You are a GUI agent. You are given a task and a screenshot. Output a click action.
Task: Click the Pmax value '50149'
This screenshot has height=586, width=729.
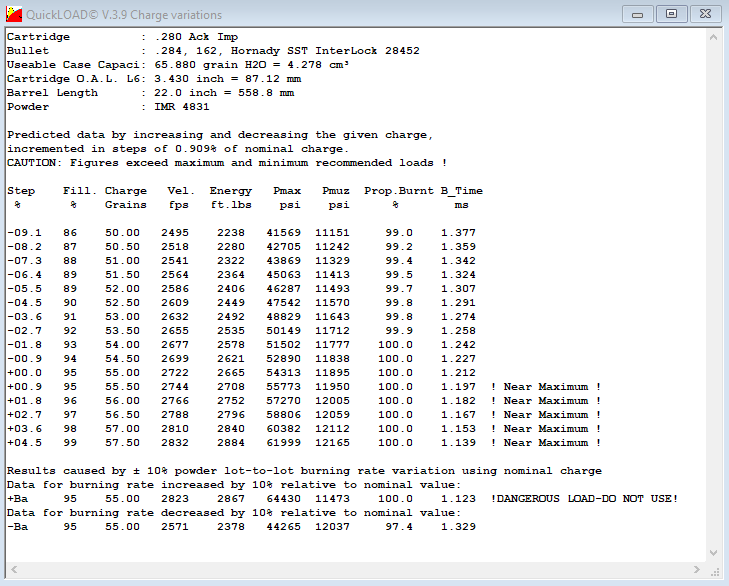tap(284, 331)
